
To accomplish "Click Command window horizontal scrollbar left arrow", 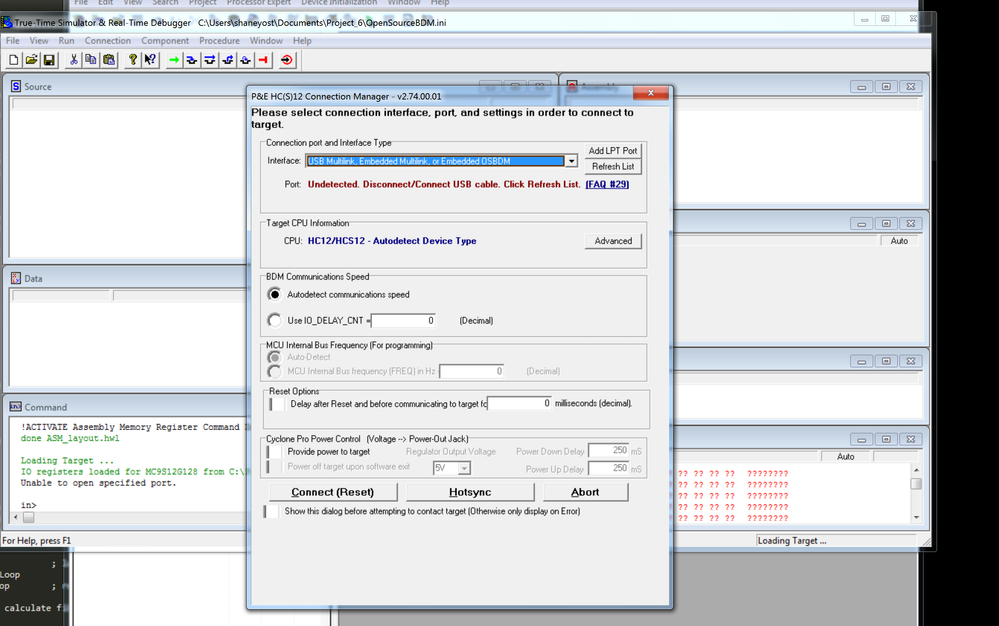I will pyautogui.click(x=16, y=518).
